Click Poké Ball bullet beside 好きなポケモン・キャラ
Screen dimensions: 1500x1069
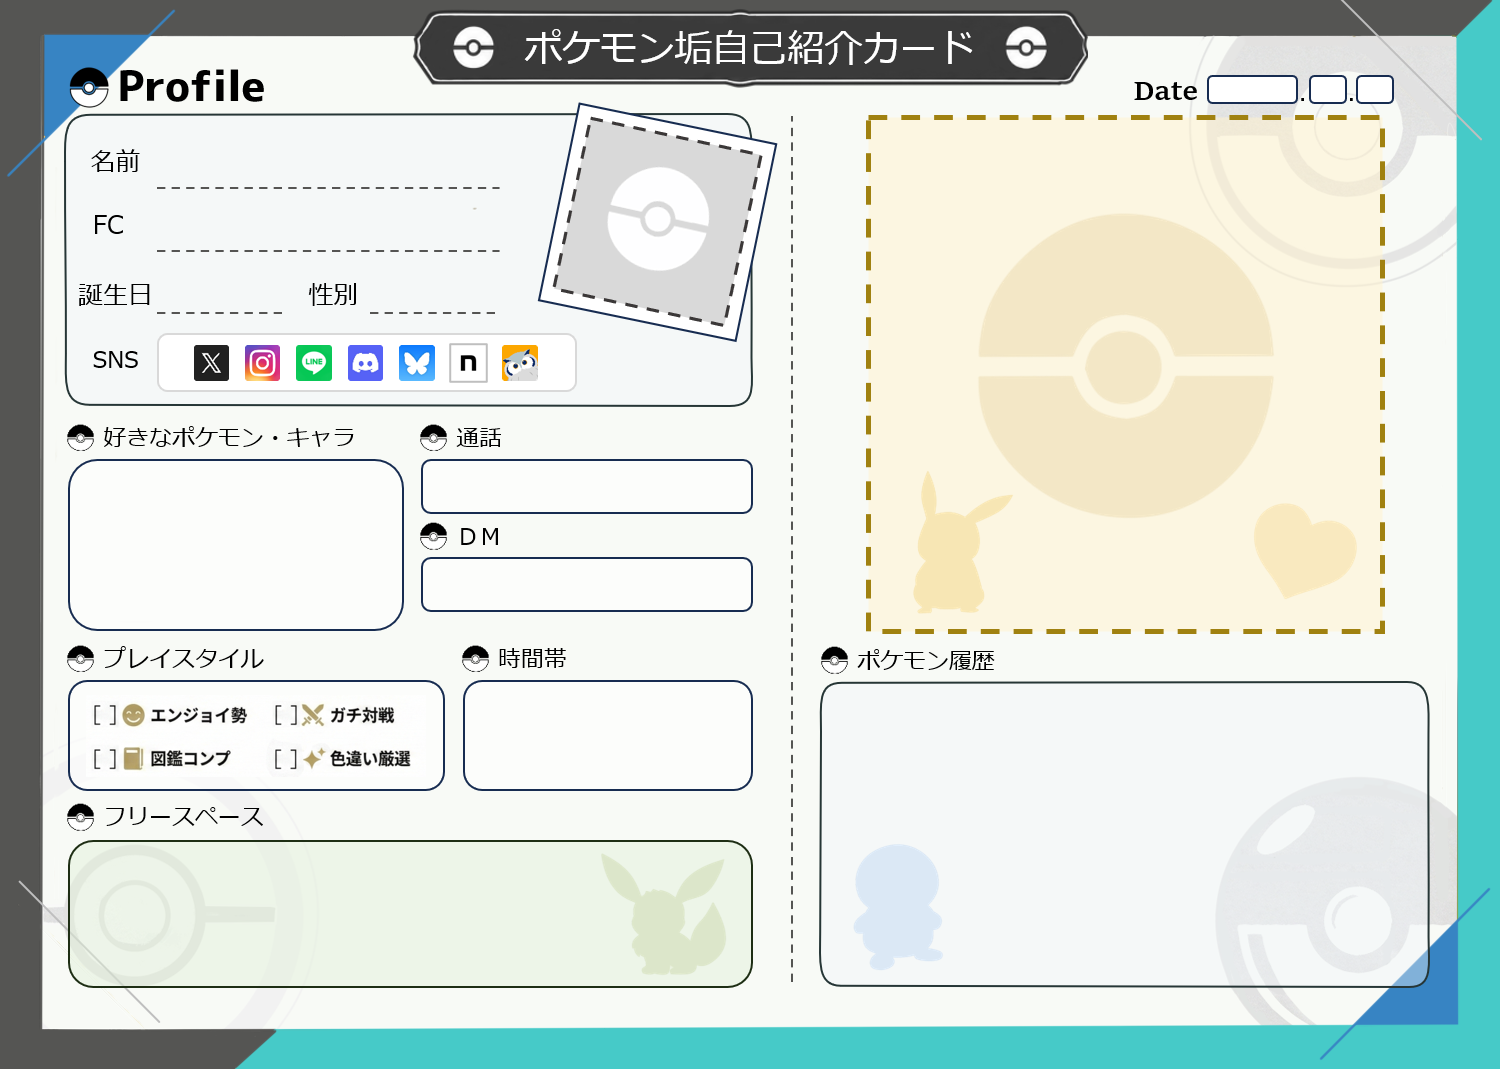[81, 438]
